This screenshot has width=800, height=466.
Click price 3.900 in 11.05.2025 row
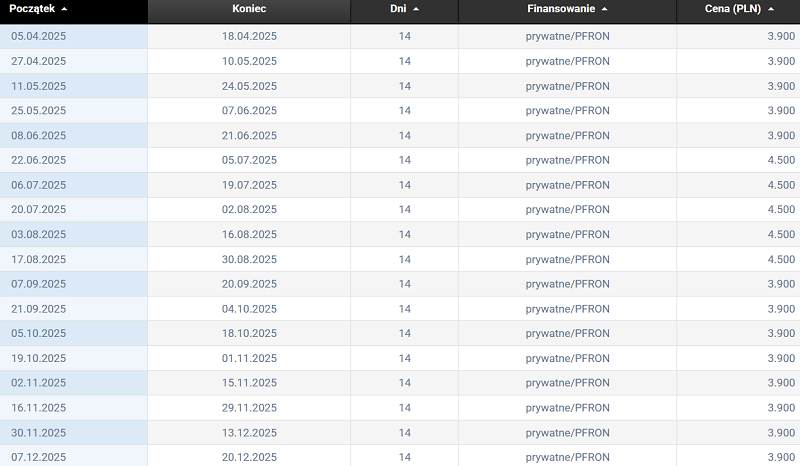point(781,86)
